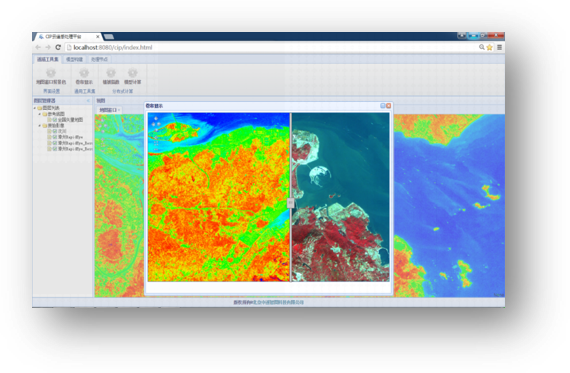Click the swipe divider handle between the images

point(290,203)
